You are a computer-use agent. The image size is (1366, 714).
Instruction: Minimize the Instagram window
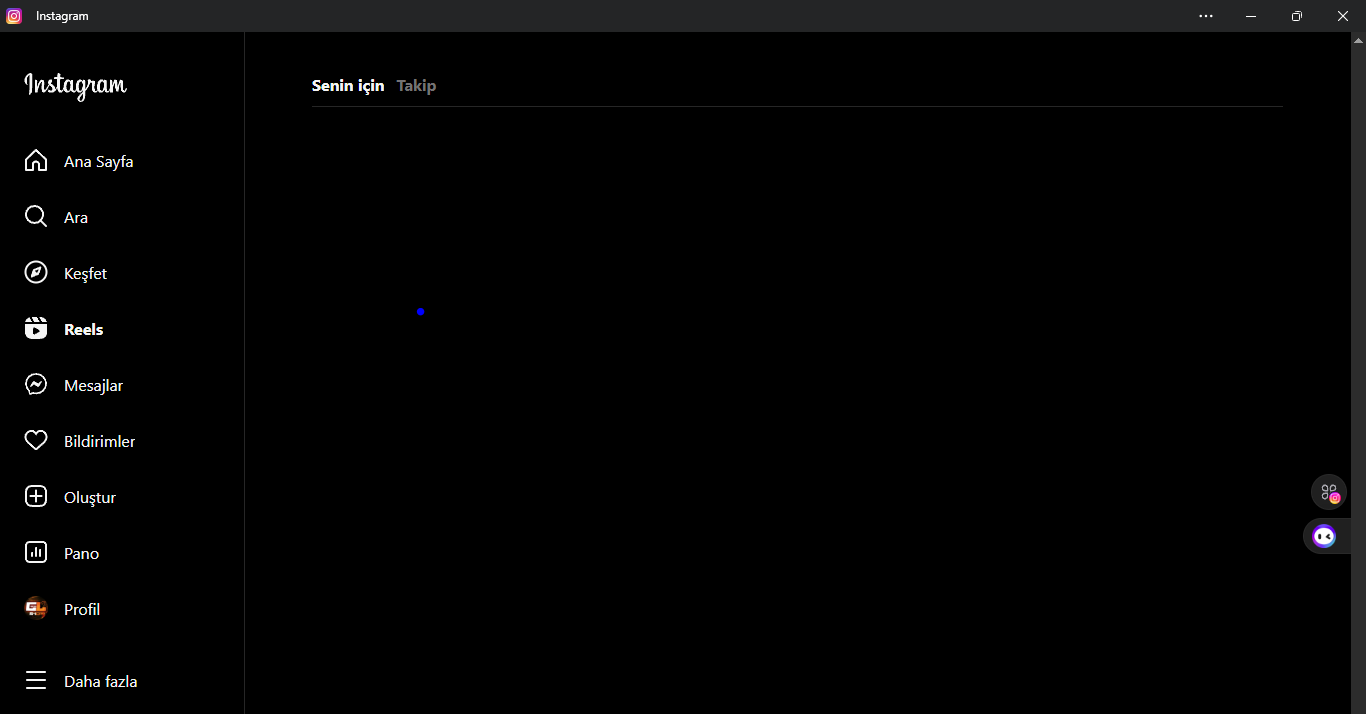pyautogui.click(x=1251, y=16)
